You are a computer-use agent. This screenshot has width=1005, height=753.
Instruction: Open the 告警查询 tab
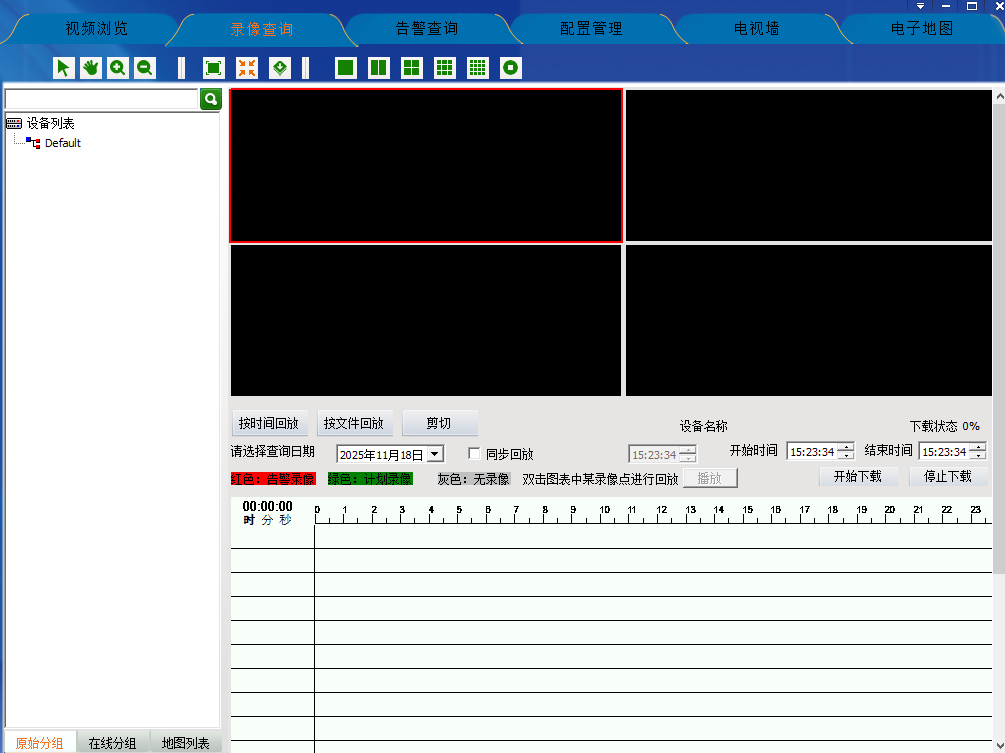click(427, 28)
